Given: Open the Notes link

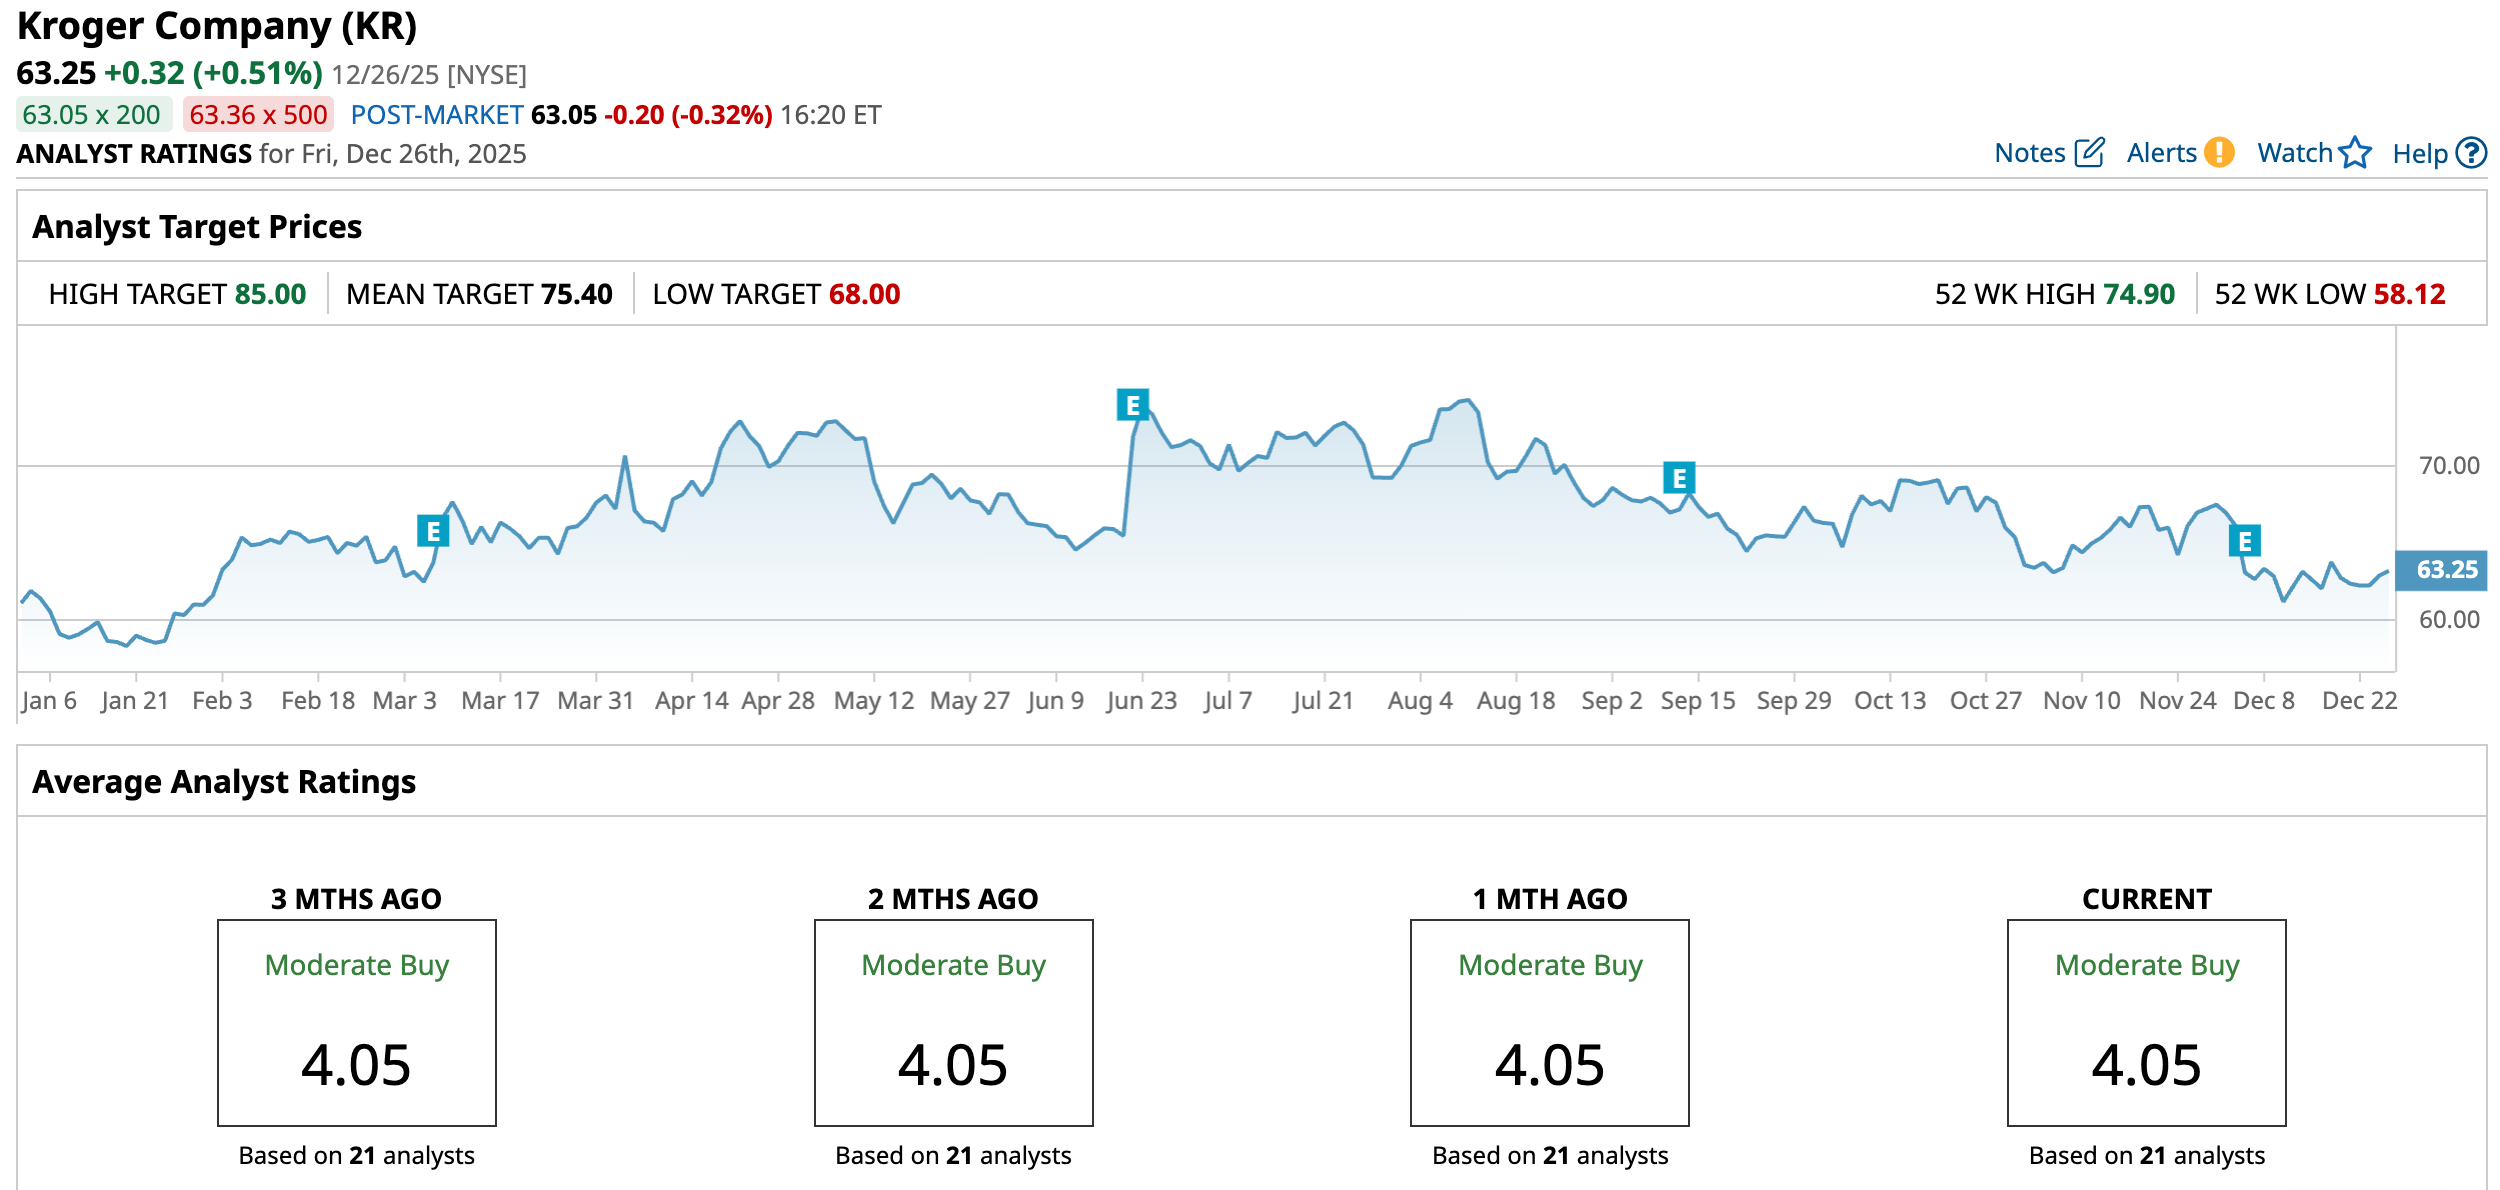Looking at the screenshot, I should tap(2029, 153).
